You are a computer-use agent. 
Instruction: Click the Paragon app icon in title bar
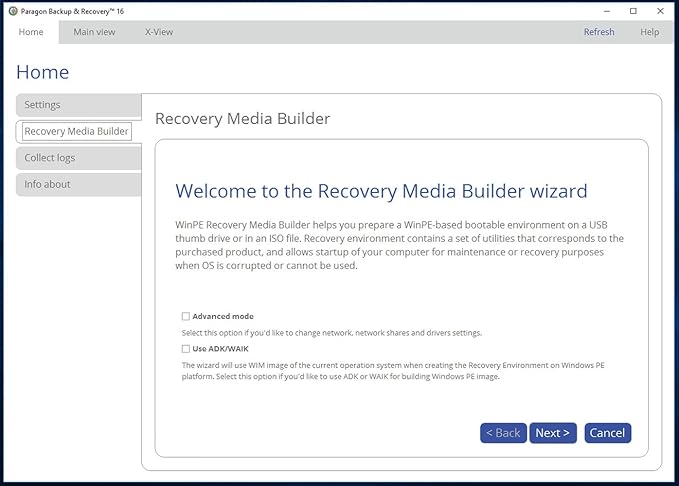tap(12, 10)
